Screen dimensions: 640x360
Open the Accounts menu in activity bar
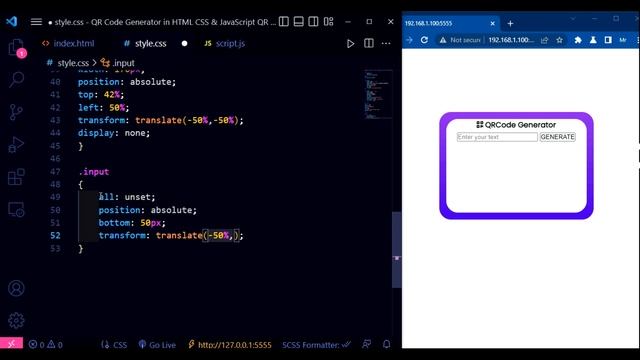(x=16, y=288)
